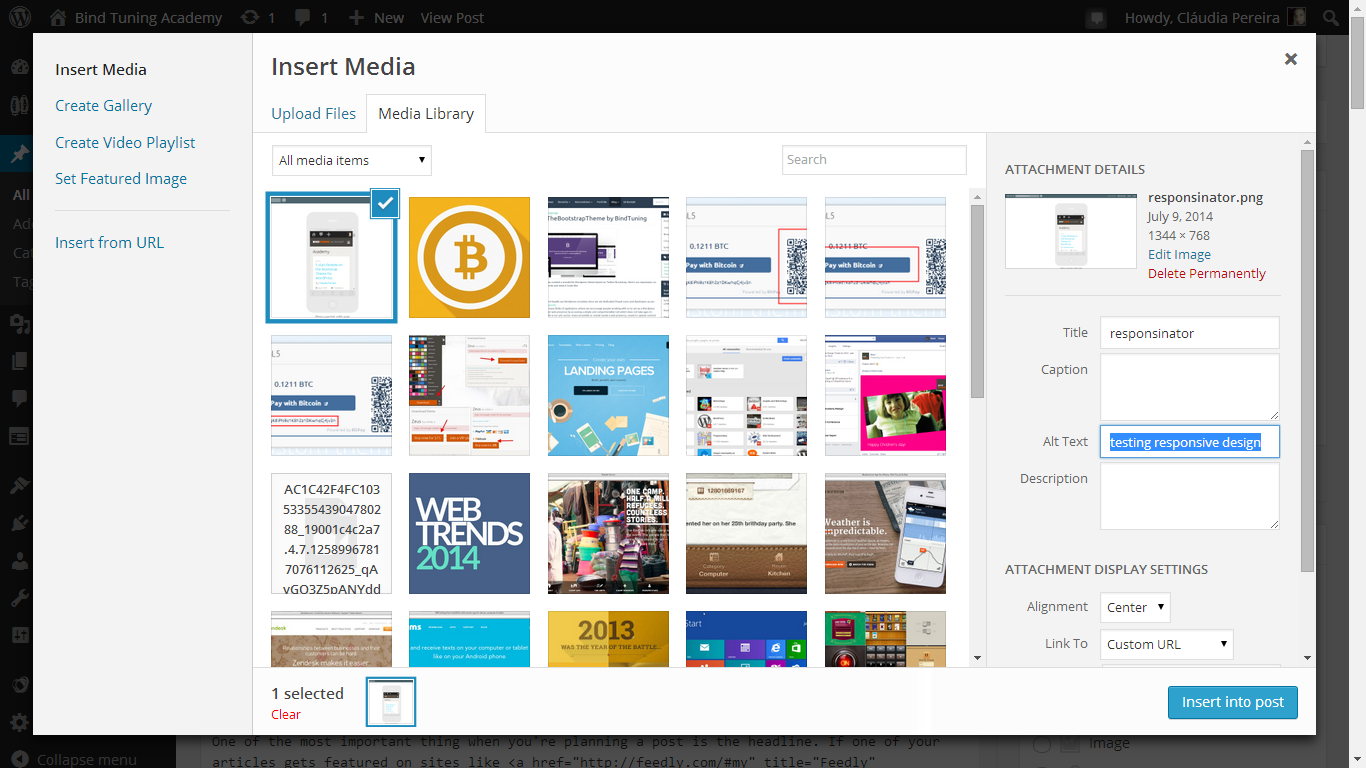Click the notification bubble left of Howdy
The height and width of the screenshot is (768, 1366).
point(1097,17)
